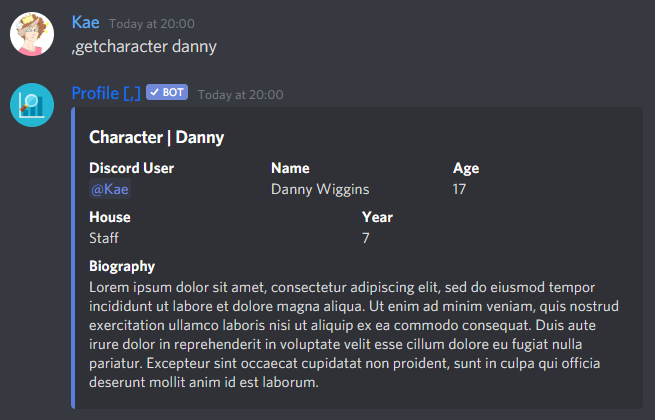Click the Name field label

[290, 168]
